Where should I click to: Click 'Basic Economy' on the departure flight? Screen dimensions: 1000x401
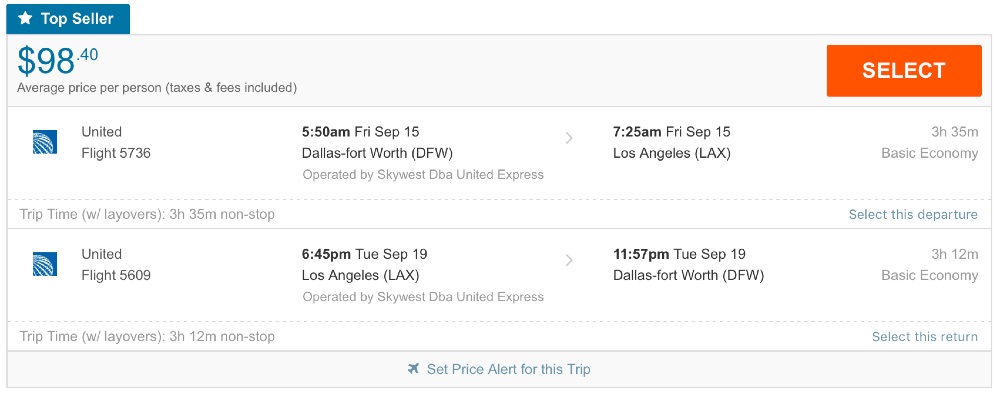(929, 153)
